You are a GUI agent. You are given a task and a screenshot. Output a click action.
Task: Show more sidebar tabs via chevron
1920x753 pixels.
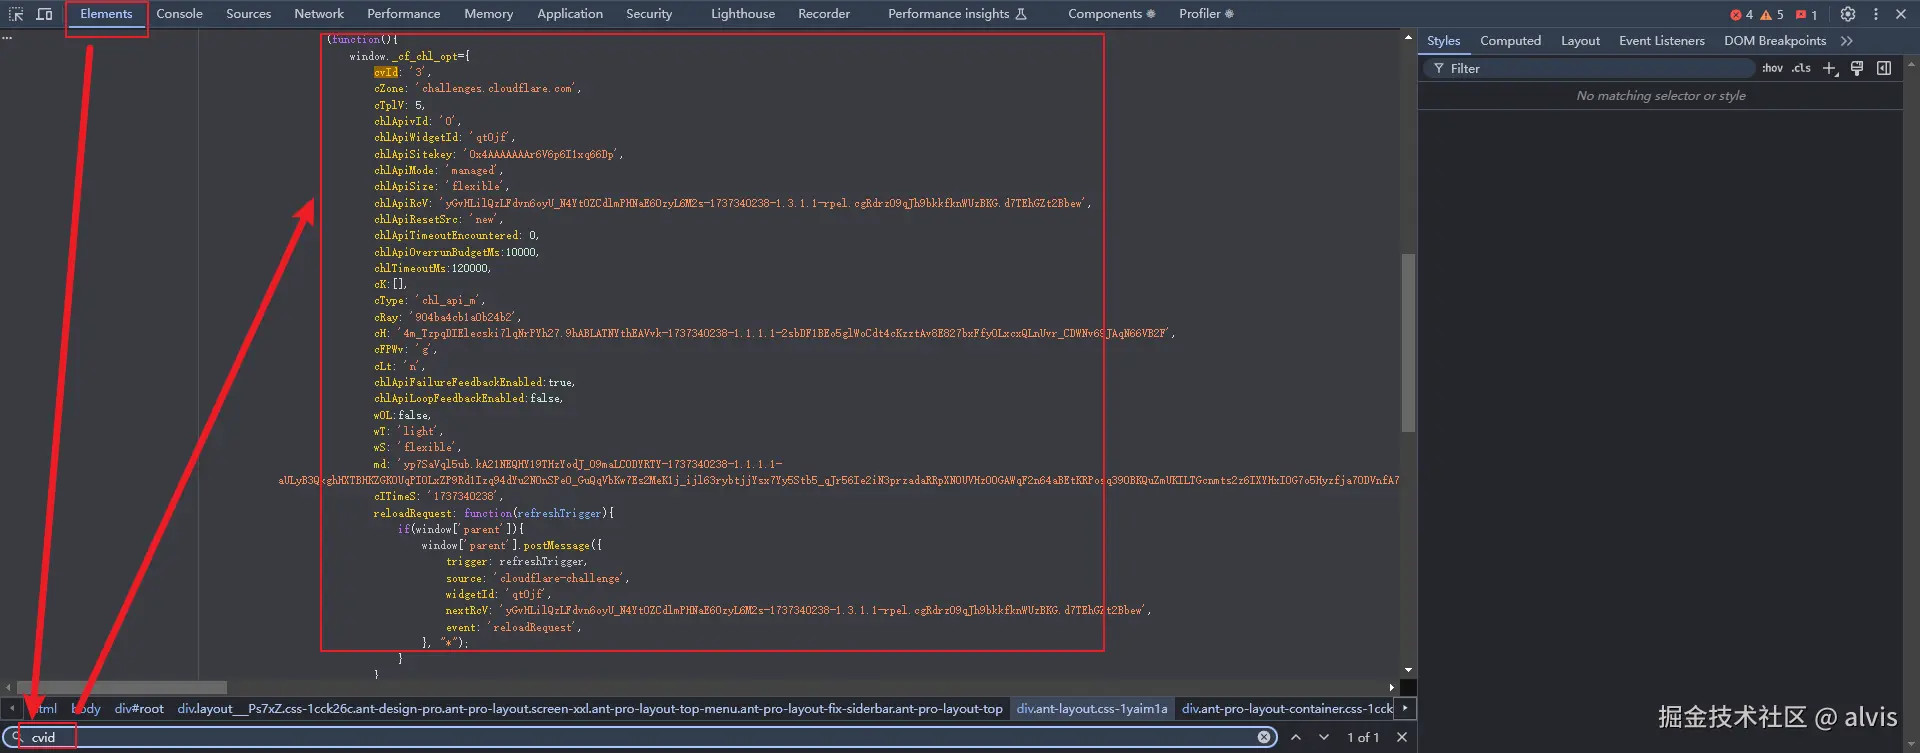(x=1847, y=41)
